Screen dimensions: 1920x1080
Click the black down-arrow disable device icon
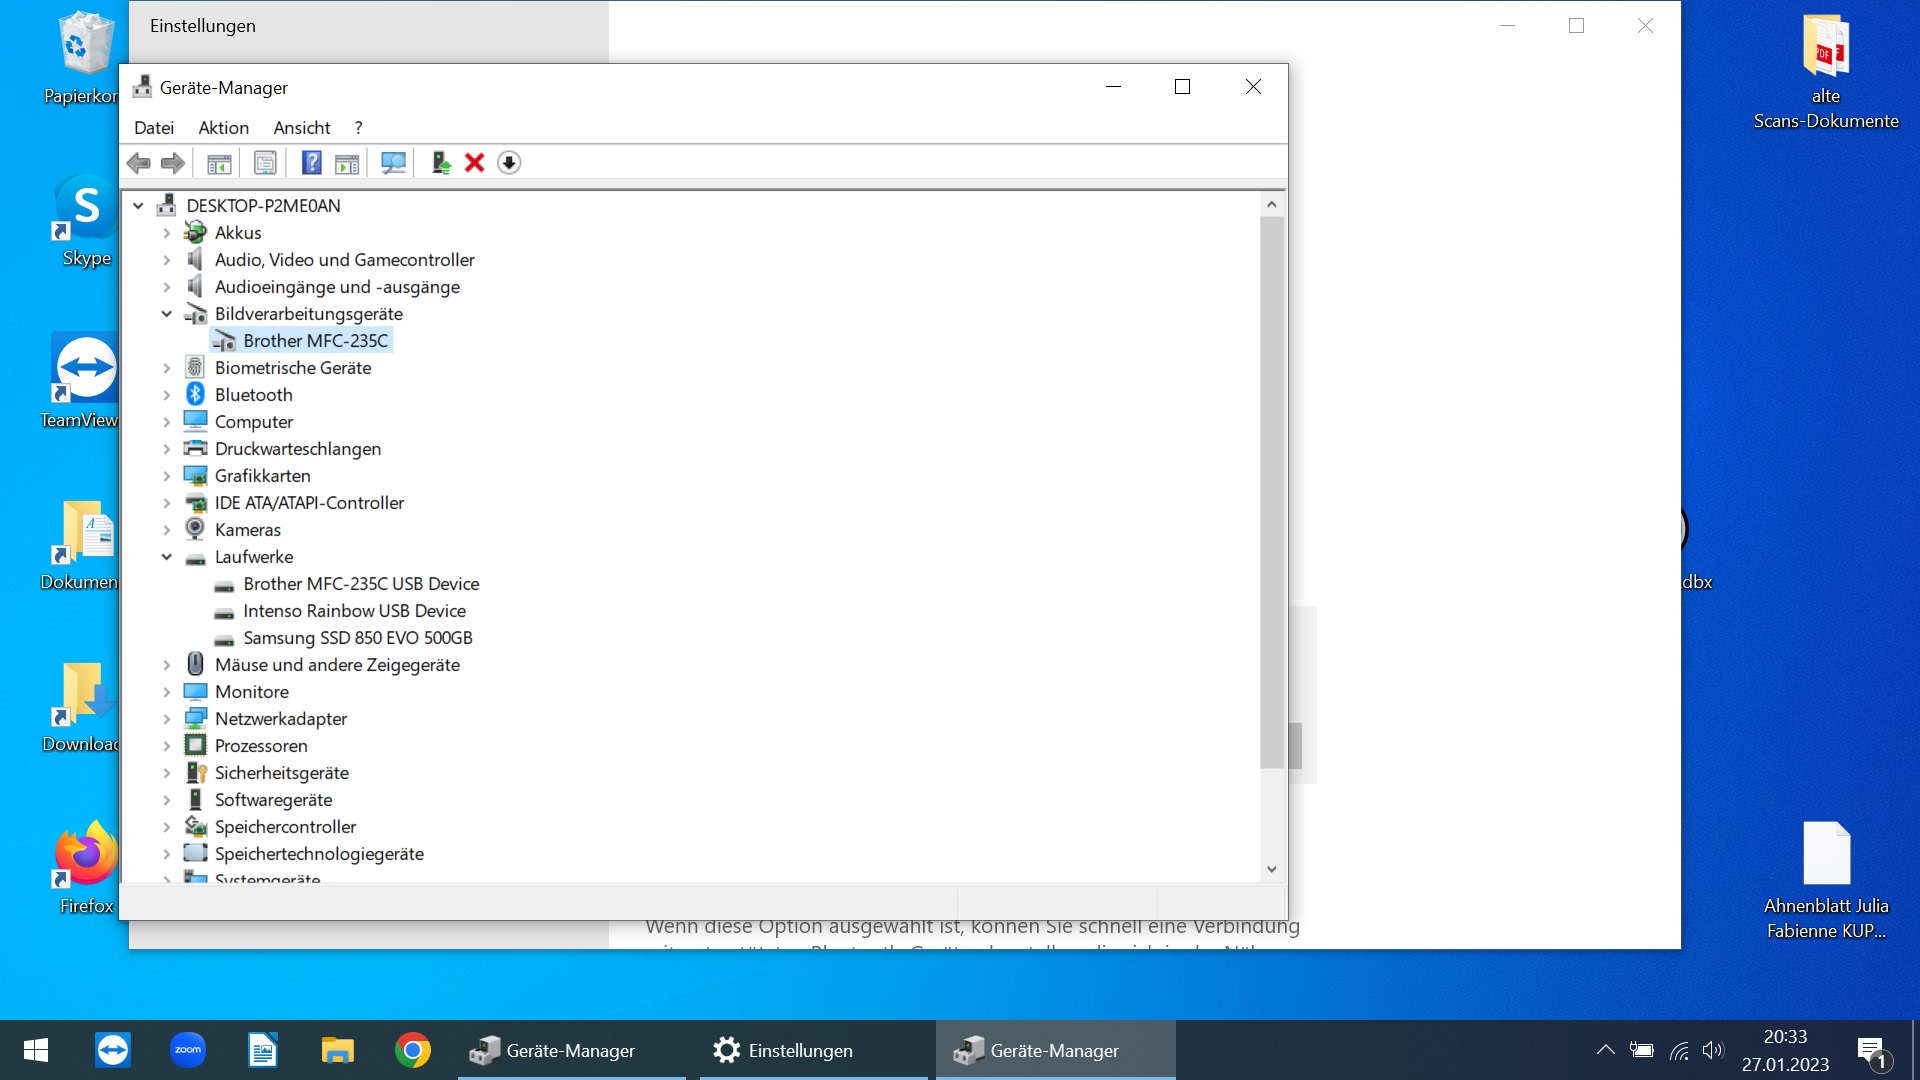pos(509,163)
